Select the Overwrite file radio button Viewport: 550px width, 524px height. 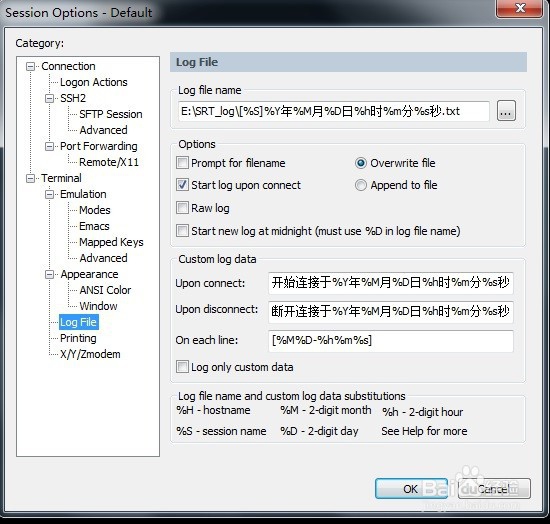pos(361,163)
